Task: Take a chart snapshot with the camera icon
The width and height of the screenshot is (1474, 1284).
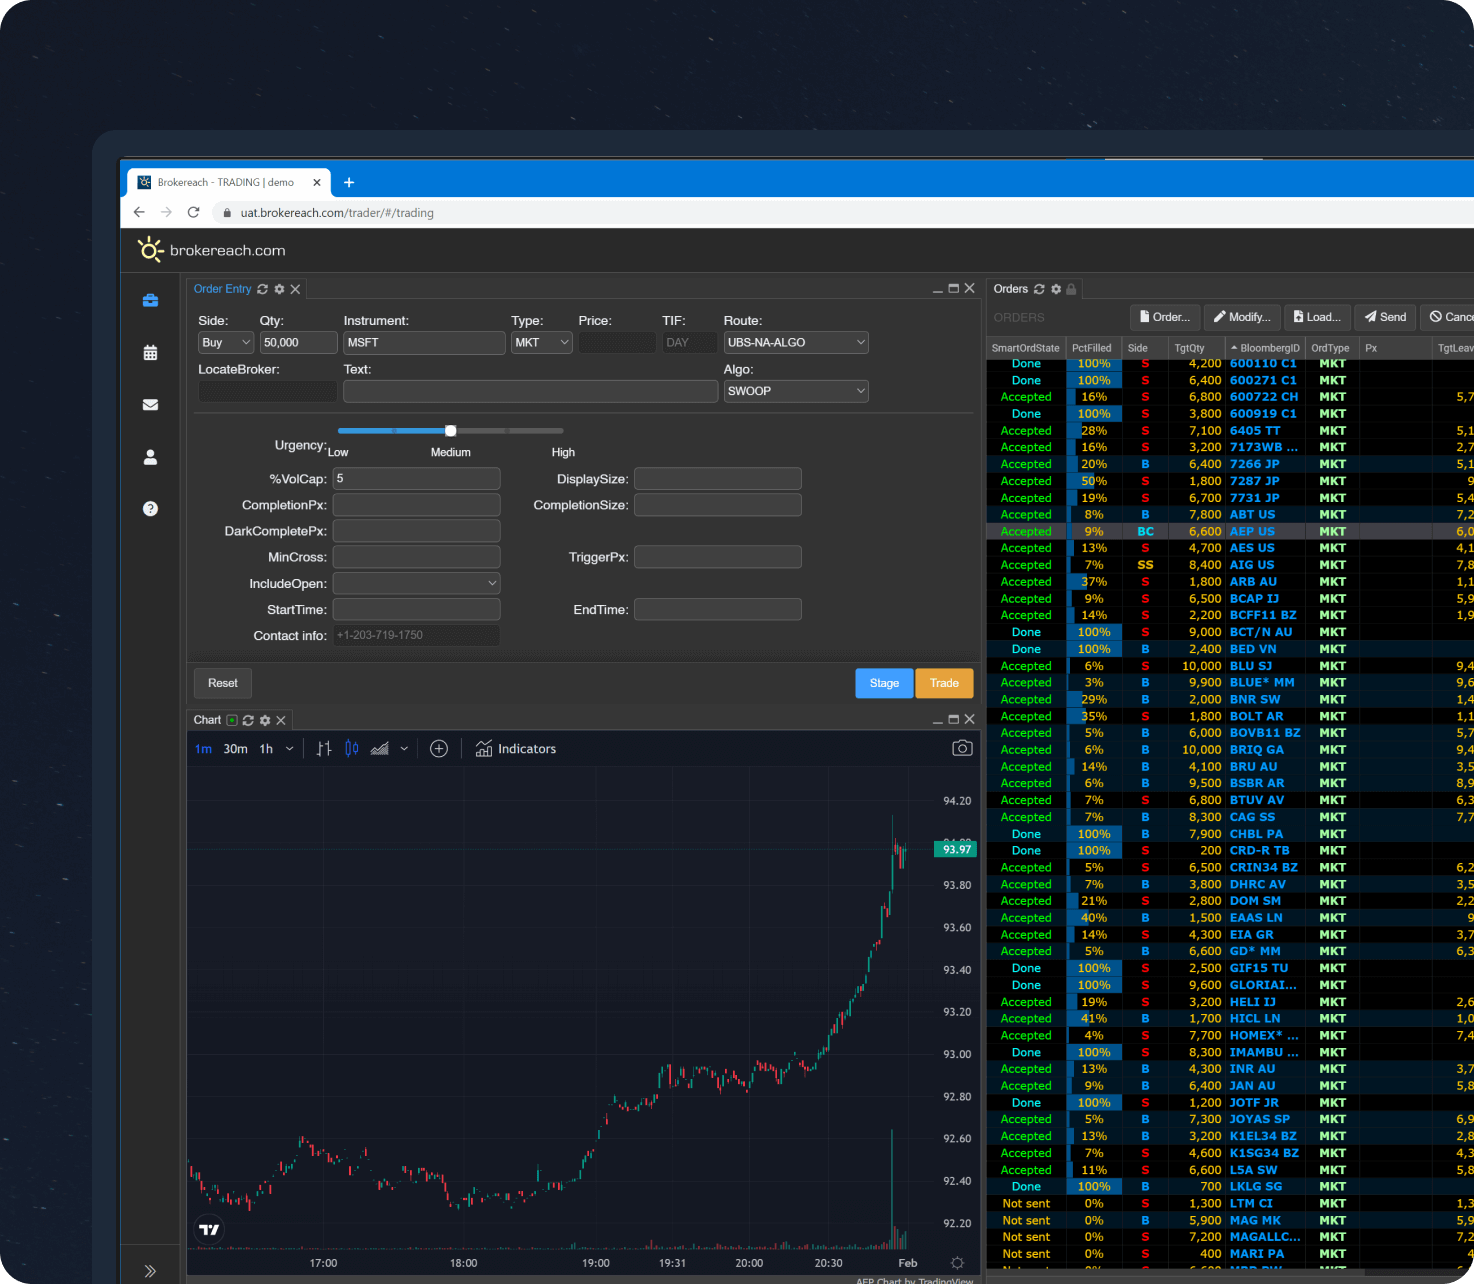Action: coord(960,748)
